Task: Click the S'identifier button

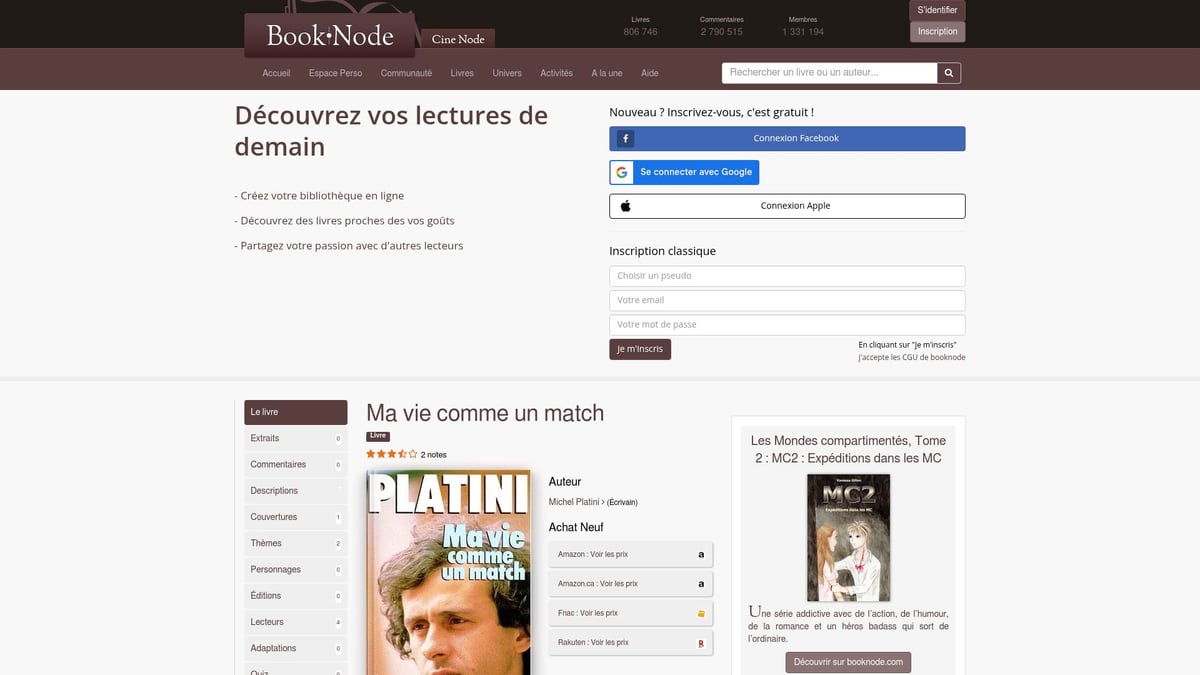Action: [x=937, y=10]
